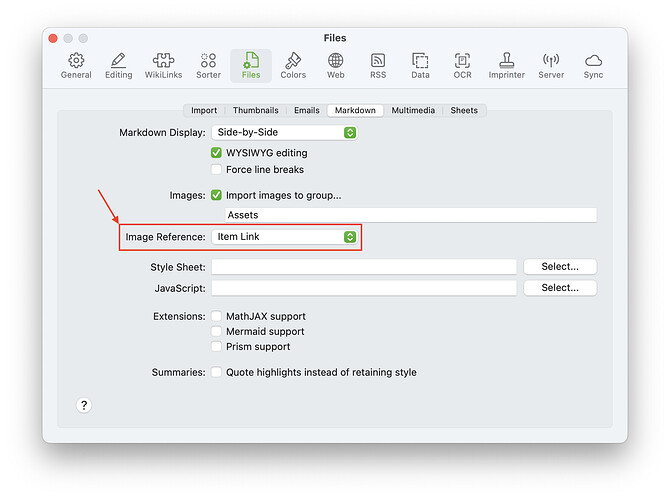
Task: Enable Mermaid support extension
Action: tap(216, 331)
